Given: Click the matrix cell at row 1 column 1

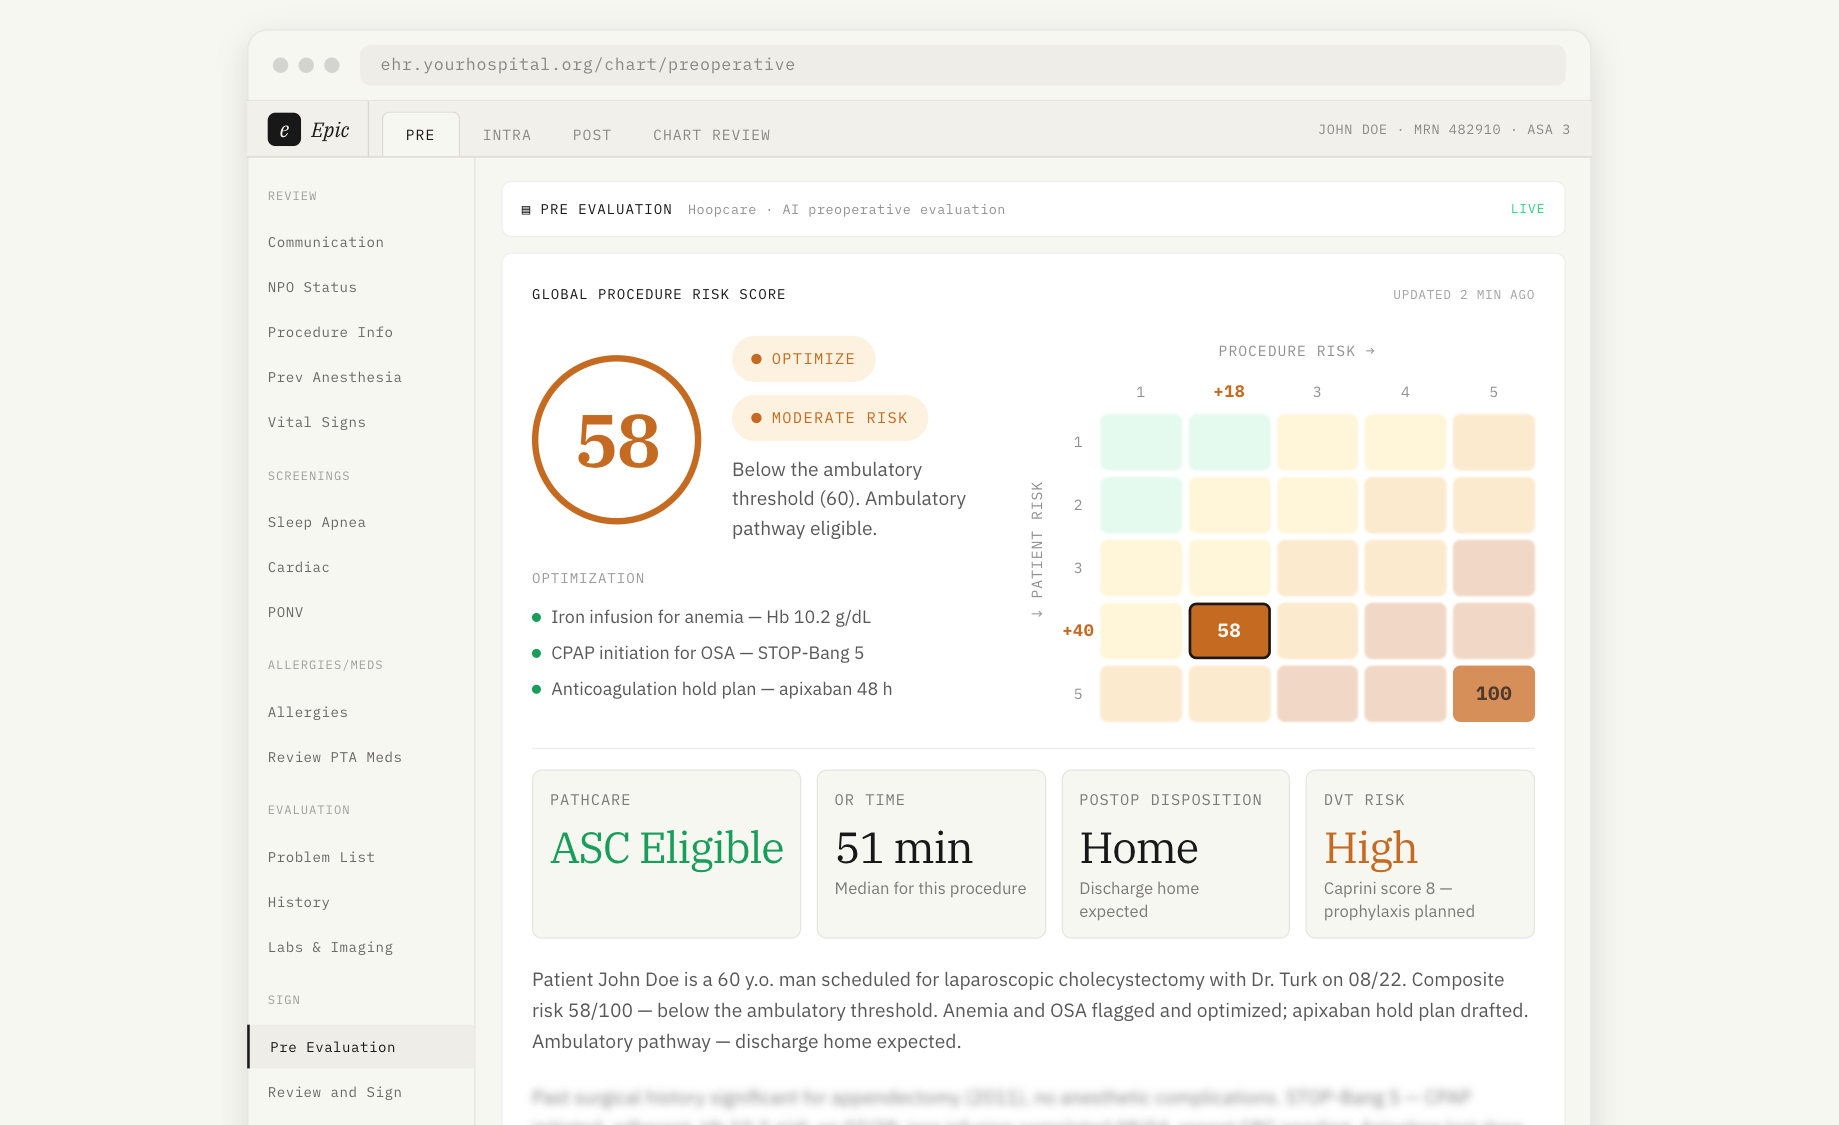Looking at the screenshot, I should [1141, 442].
